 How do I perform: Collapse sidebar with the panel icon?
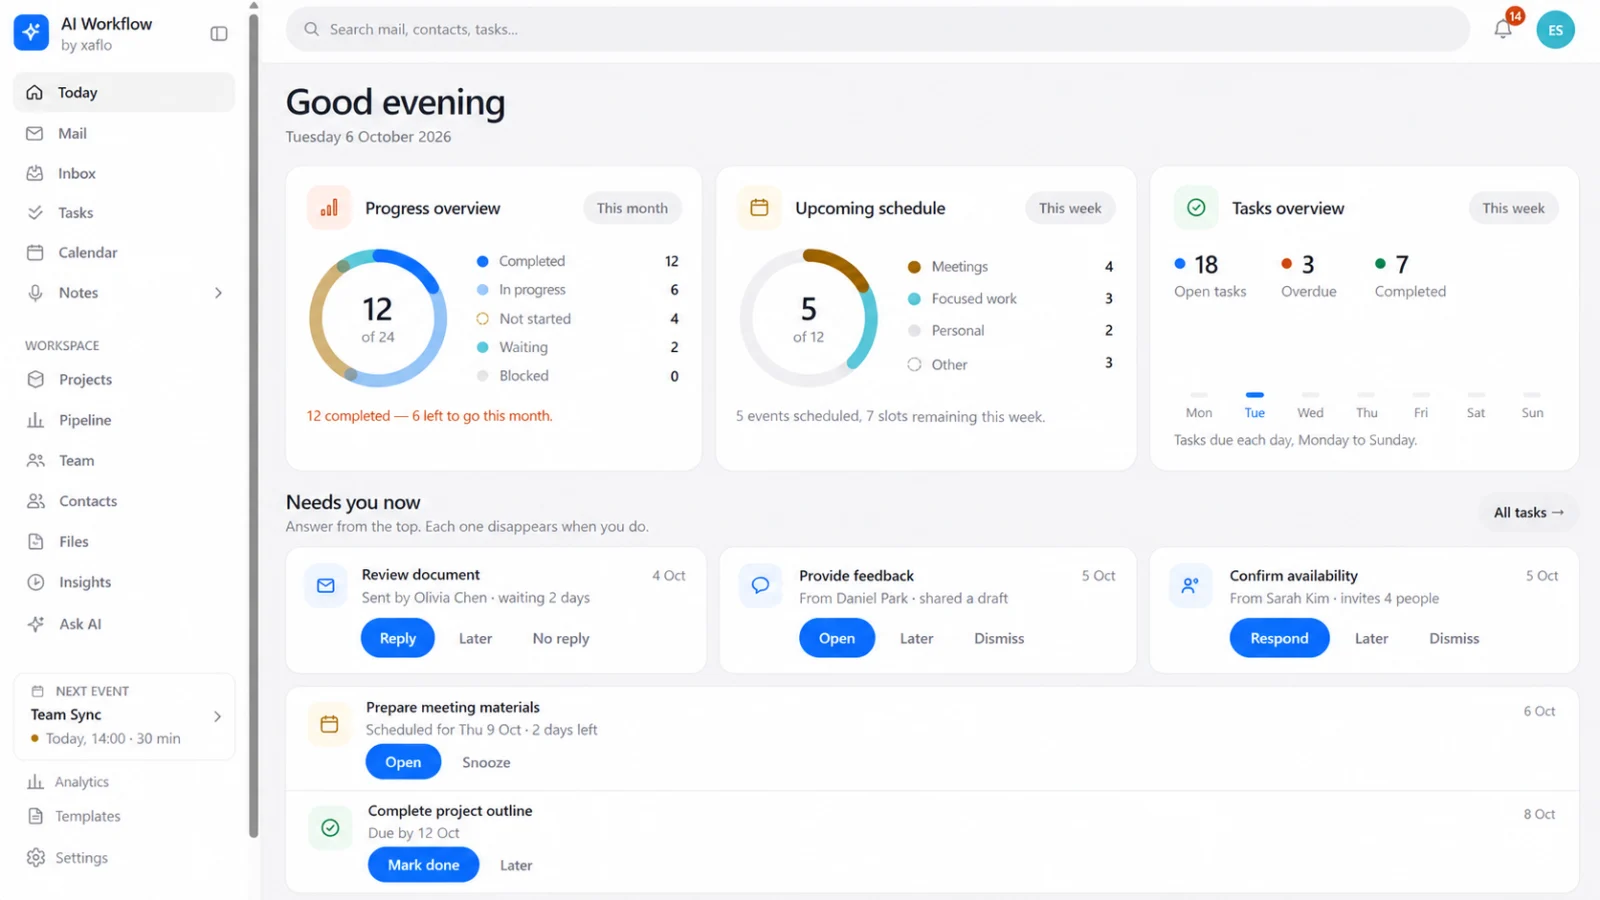[x=219, y=34]
